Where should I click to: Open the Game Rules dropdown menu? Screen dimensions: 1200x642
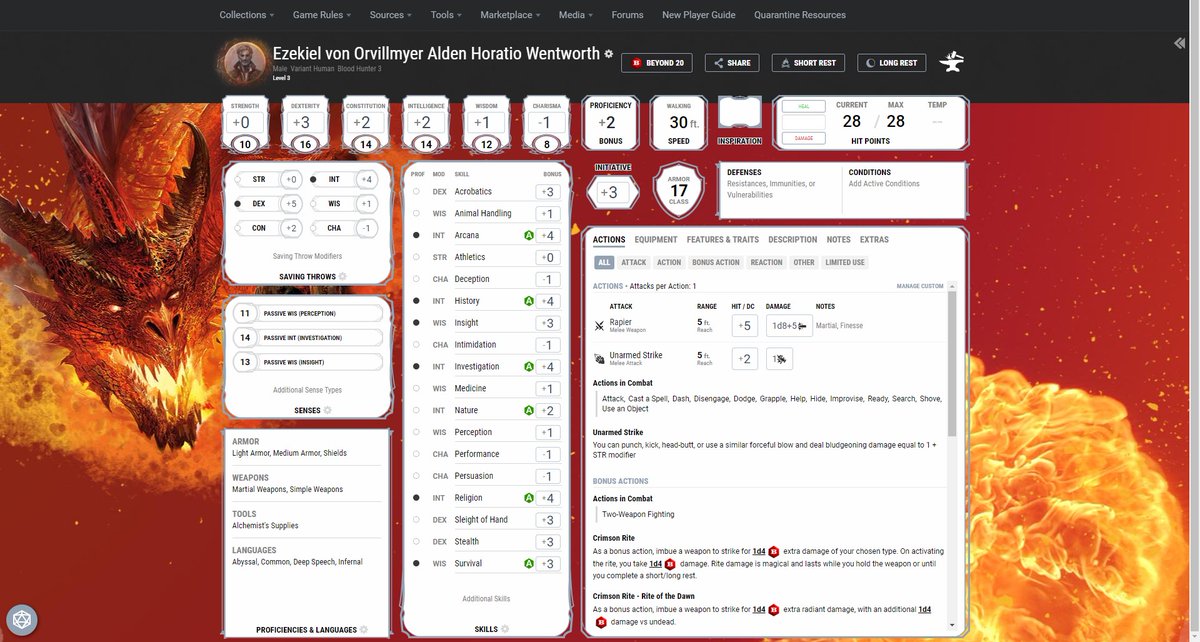322,15
